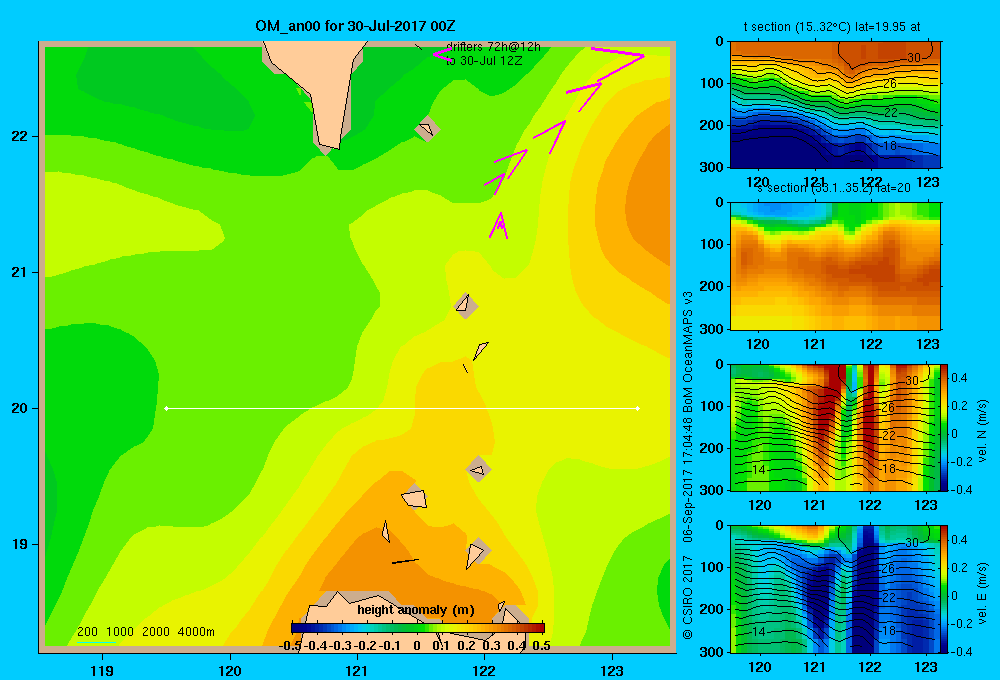1000x680 pixels.
Task: Click longitude label 121 on main map axis
Action: (357, 670)
